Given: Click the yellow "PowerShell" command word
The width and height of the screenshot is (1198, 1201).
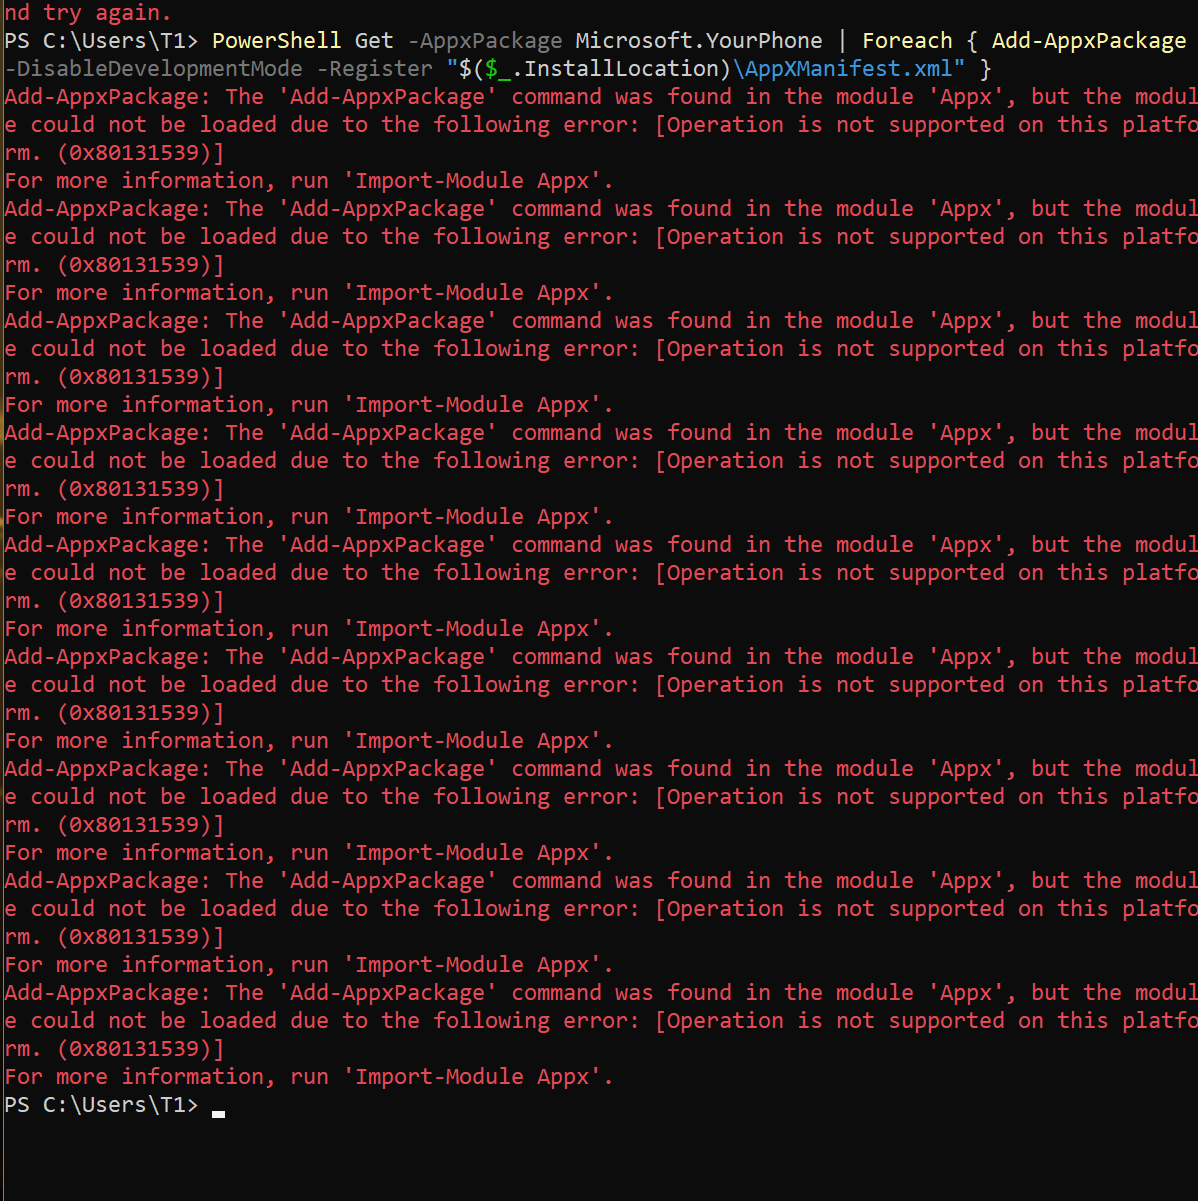Looking at the screenshot, I should [276, 41].
